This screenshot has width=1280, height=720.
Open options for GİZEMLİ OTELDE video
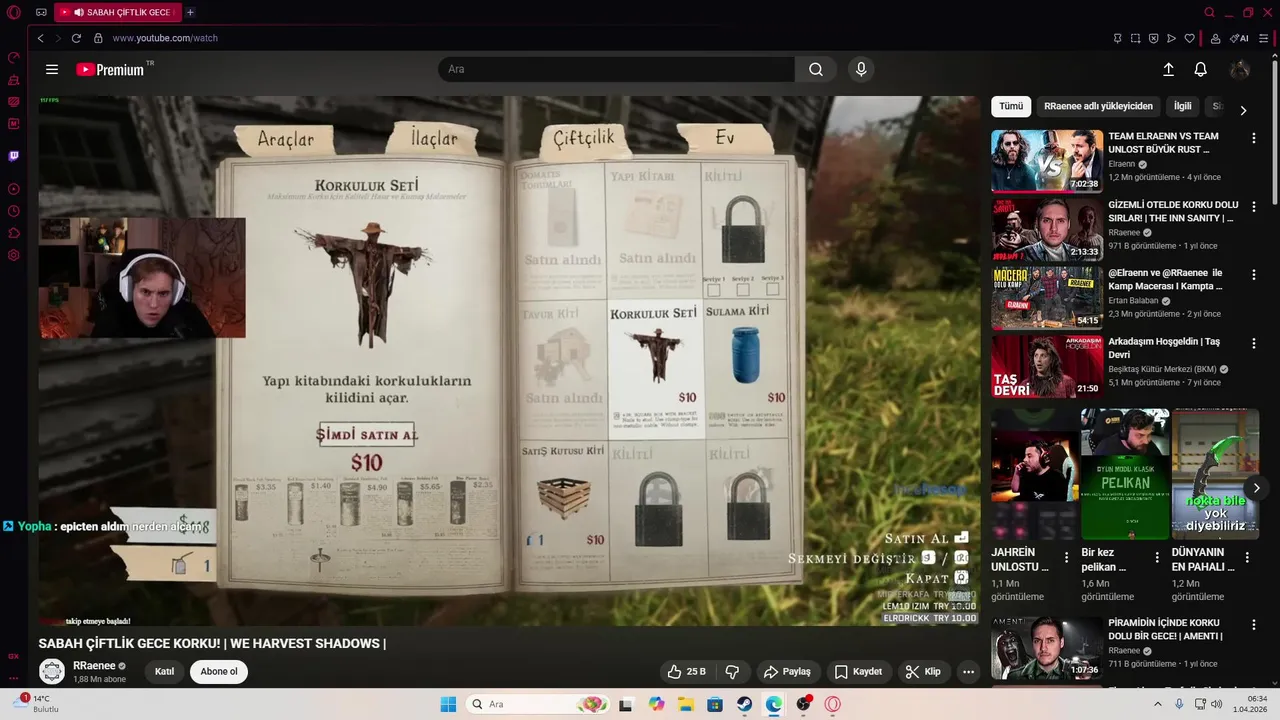click(x=1253, y=206)
